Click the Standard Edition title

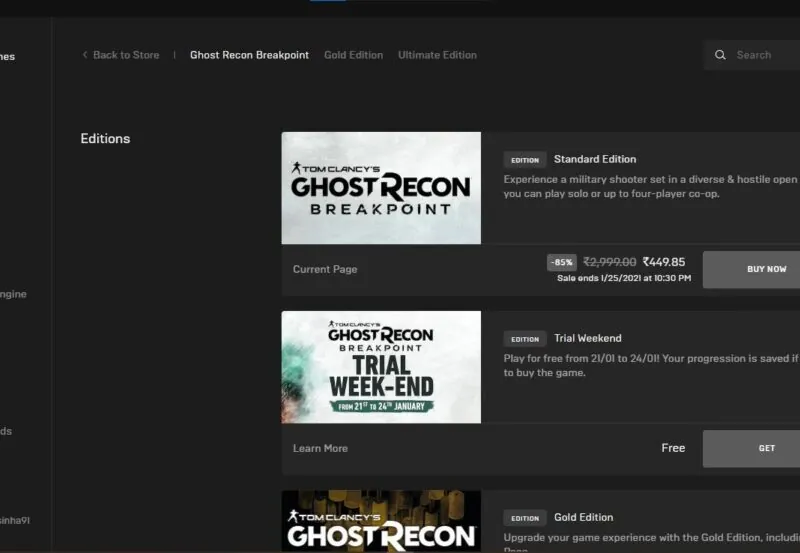[595, 159]
